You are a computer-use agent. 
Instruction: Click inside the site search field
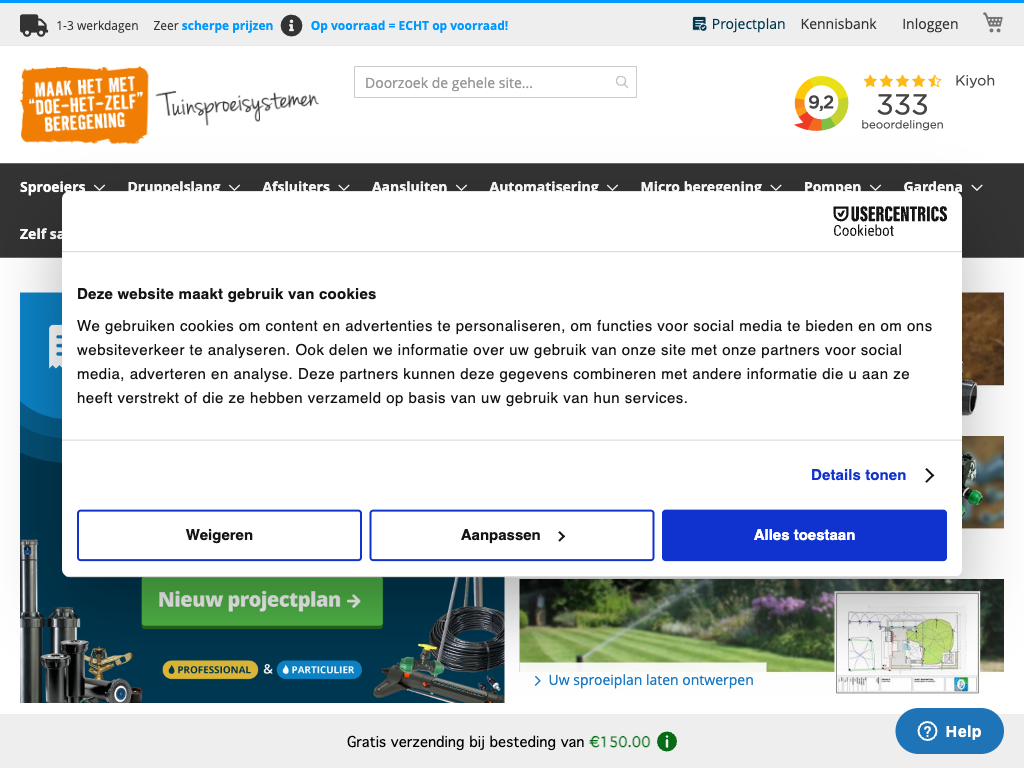point(485,82)
